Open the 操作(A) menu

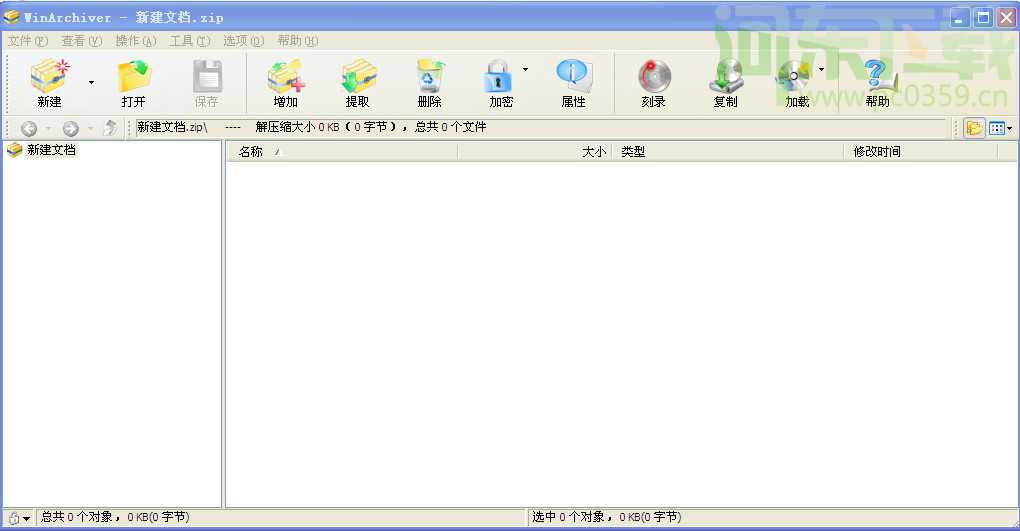coord(136,41)
